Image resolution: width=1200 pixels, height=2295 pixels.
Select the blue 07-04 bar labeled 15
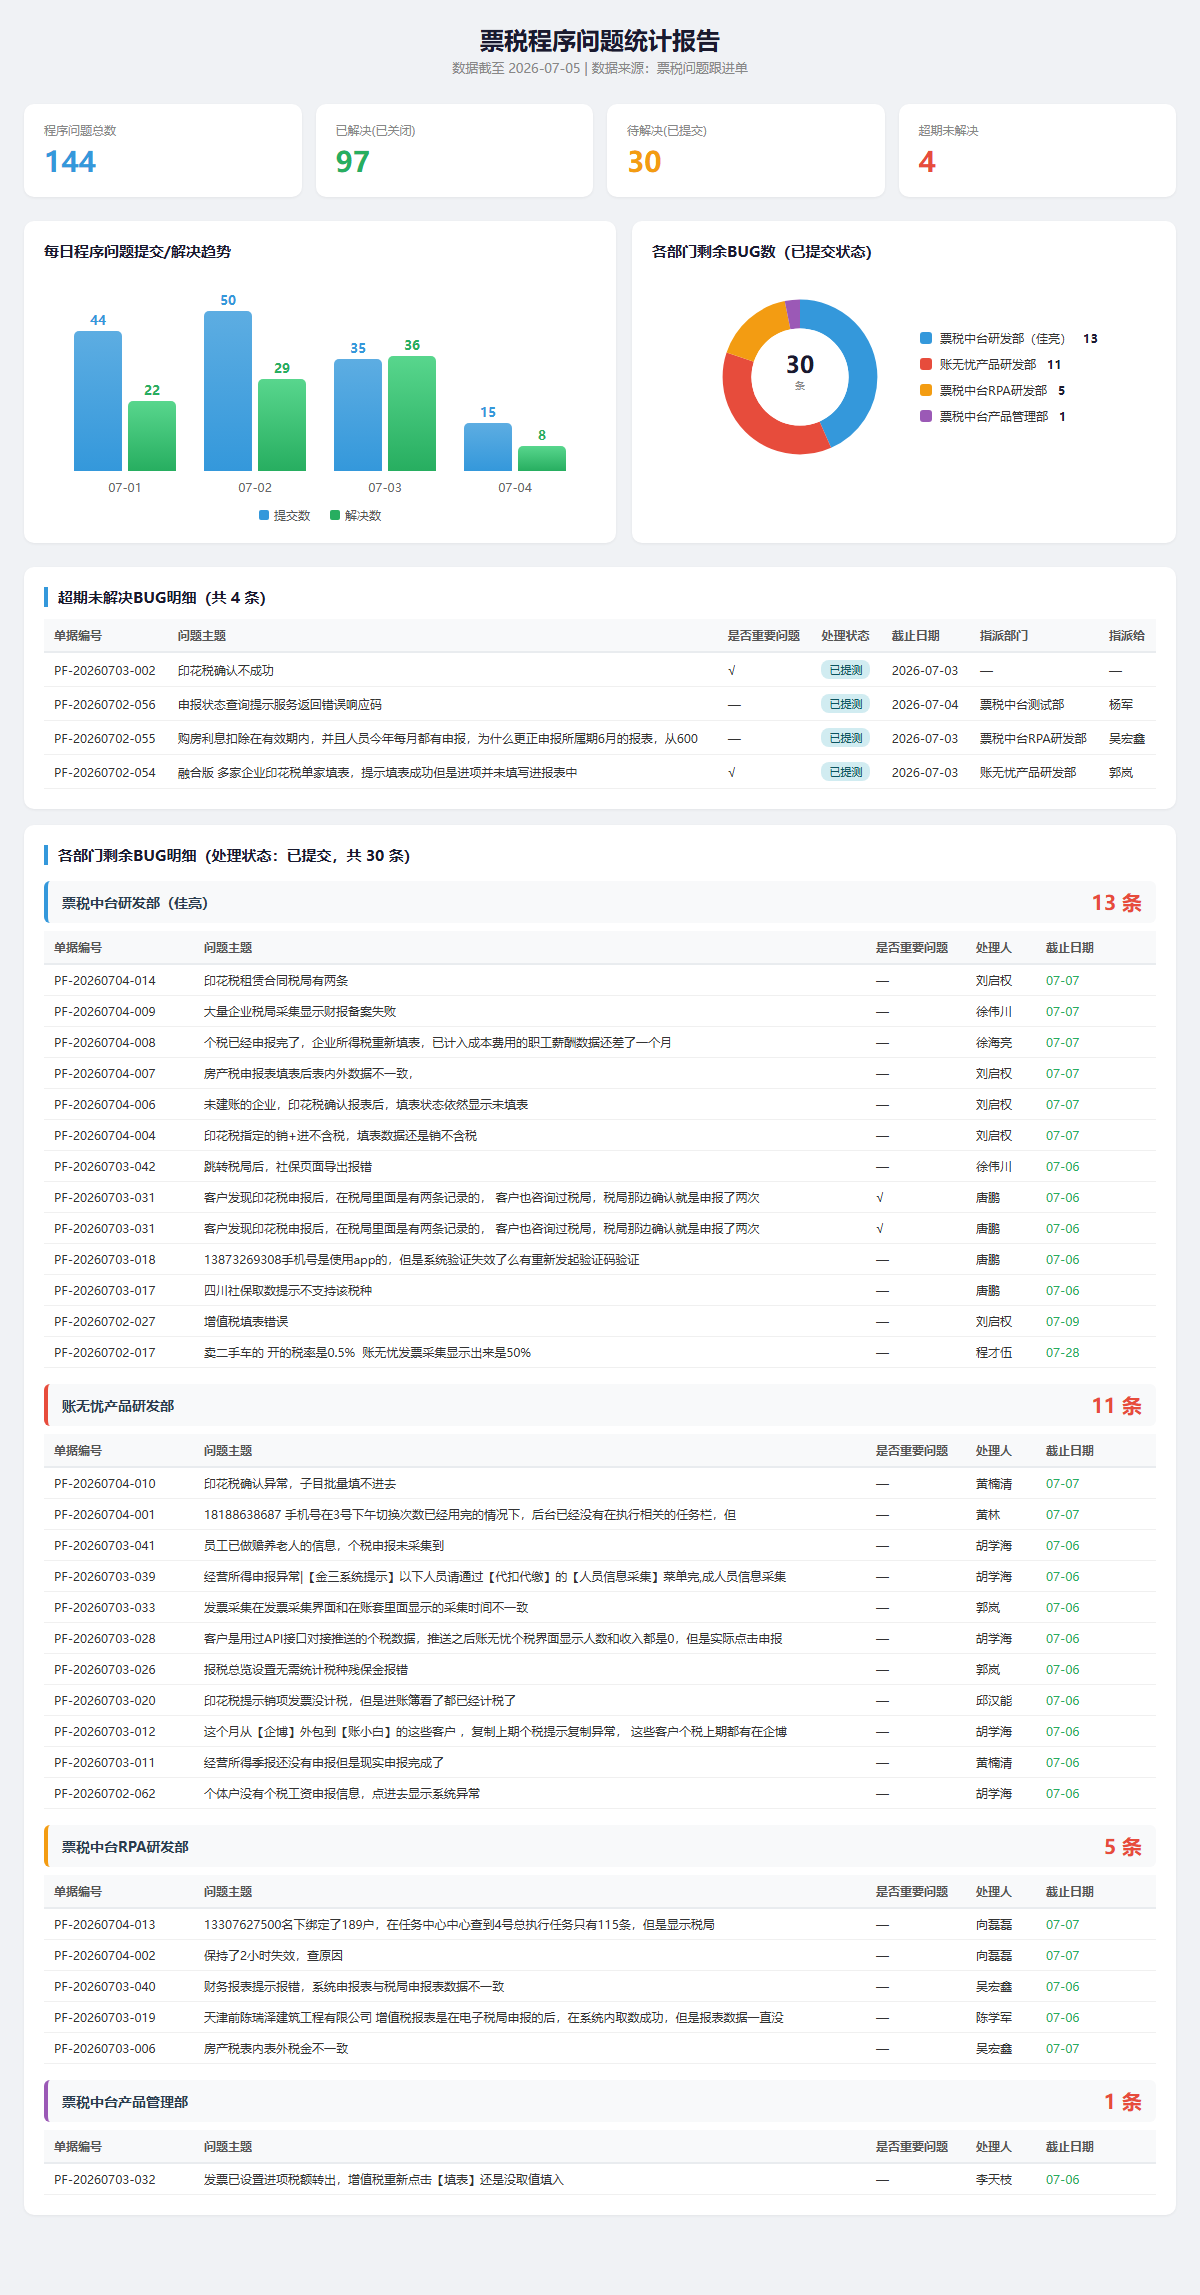[488, 447]
